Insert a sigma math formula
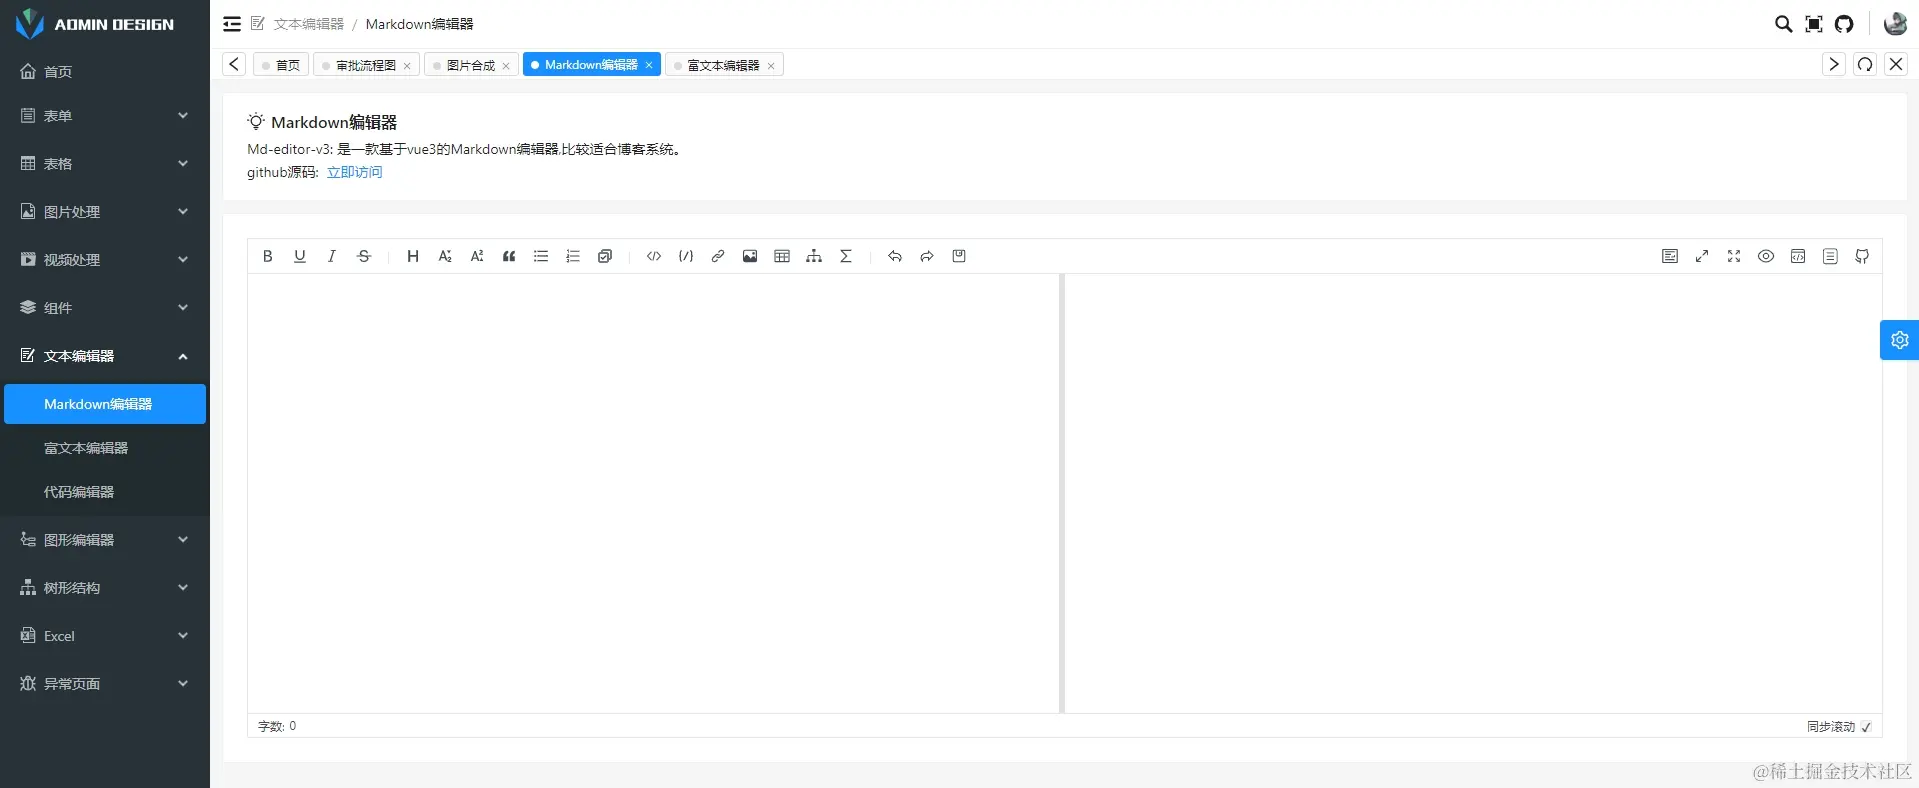 (x=846, y=256)
